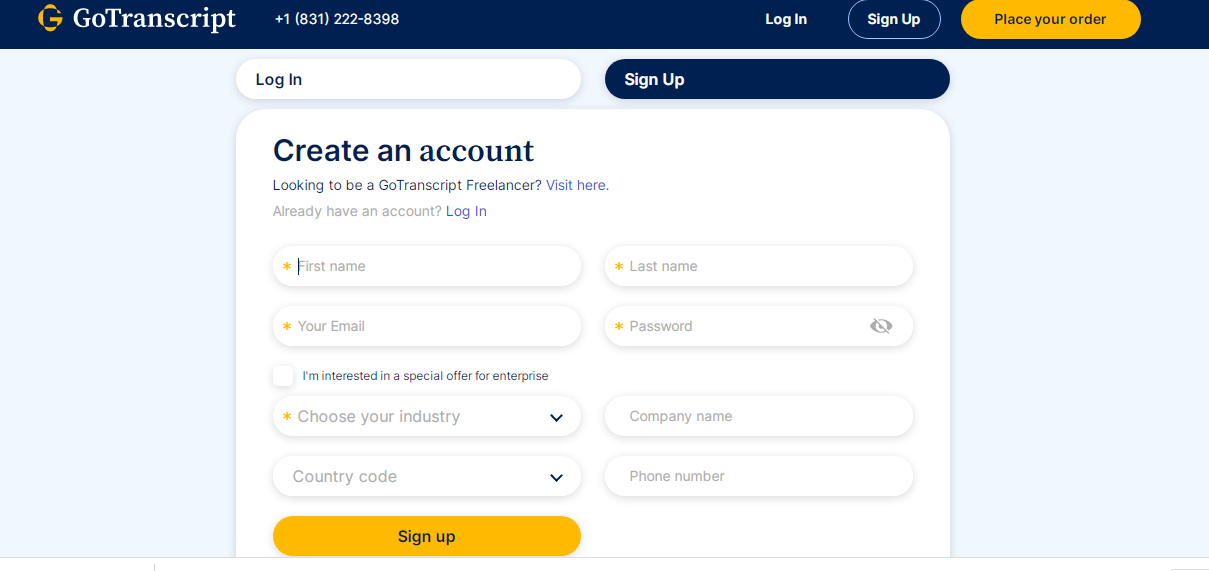Click 'Log In' link under account prompt

pos(466,211)
